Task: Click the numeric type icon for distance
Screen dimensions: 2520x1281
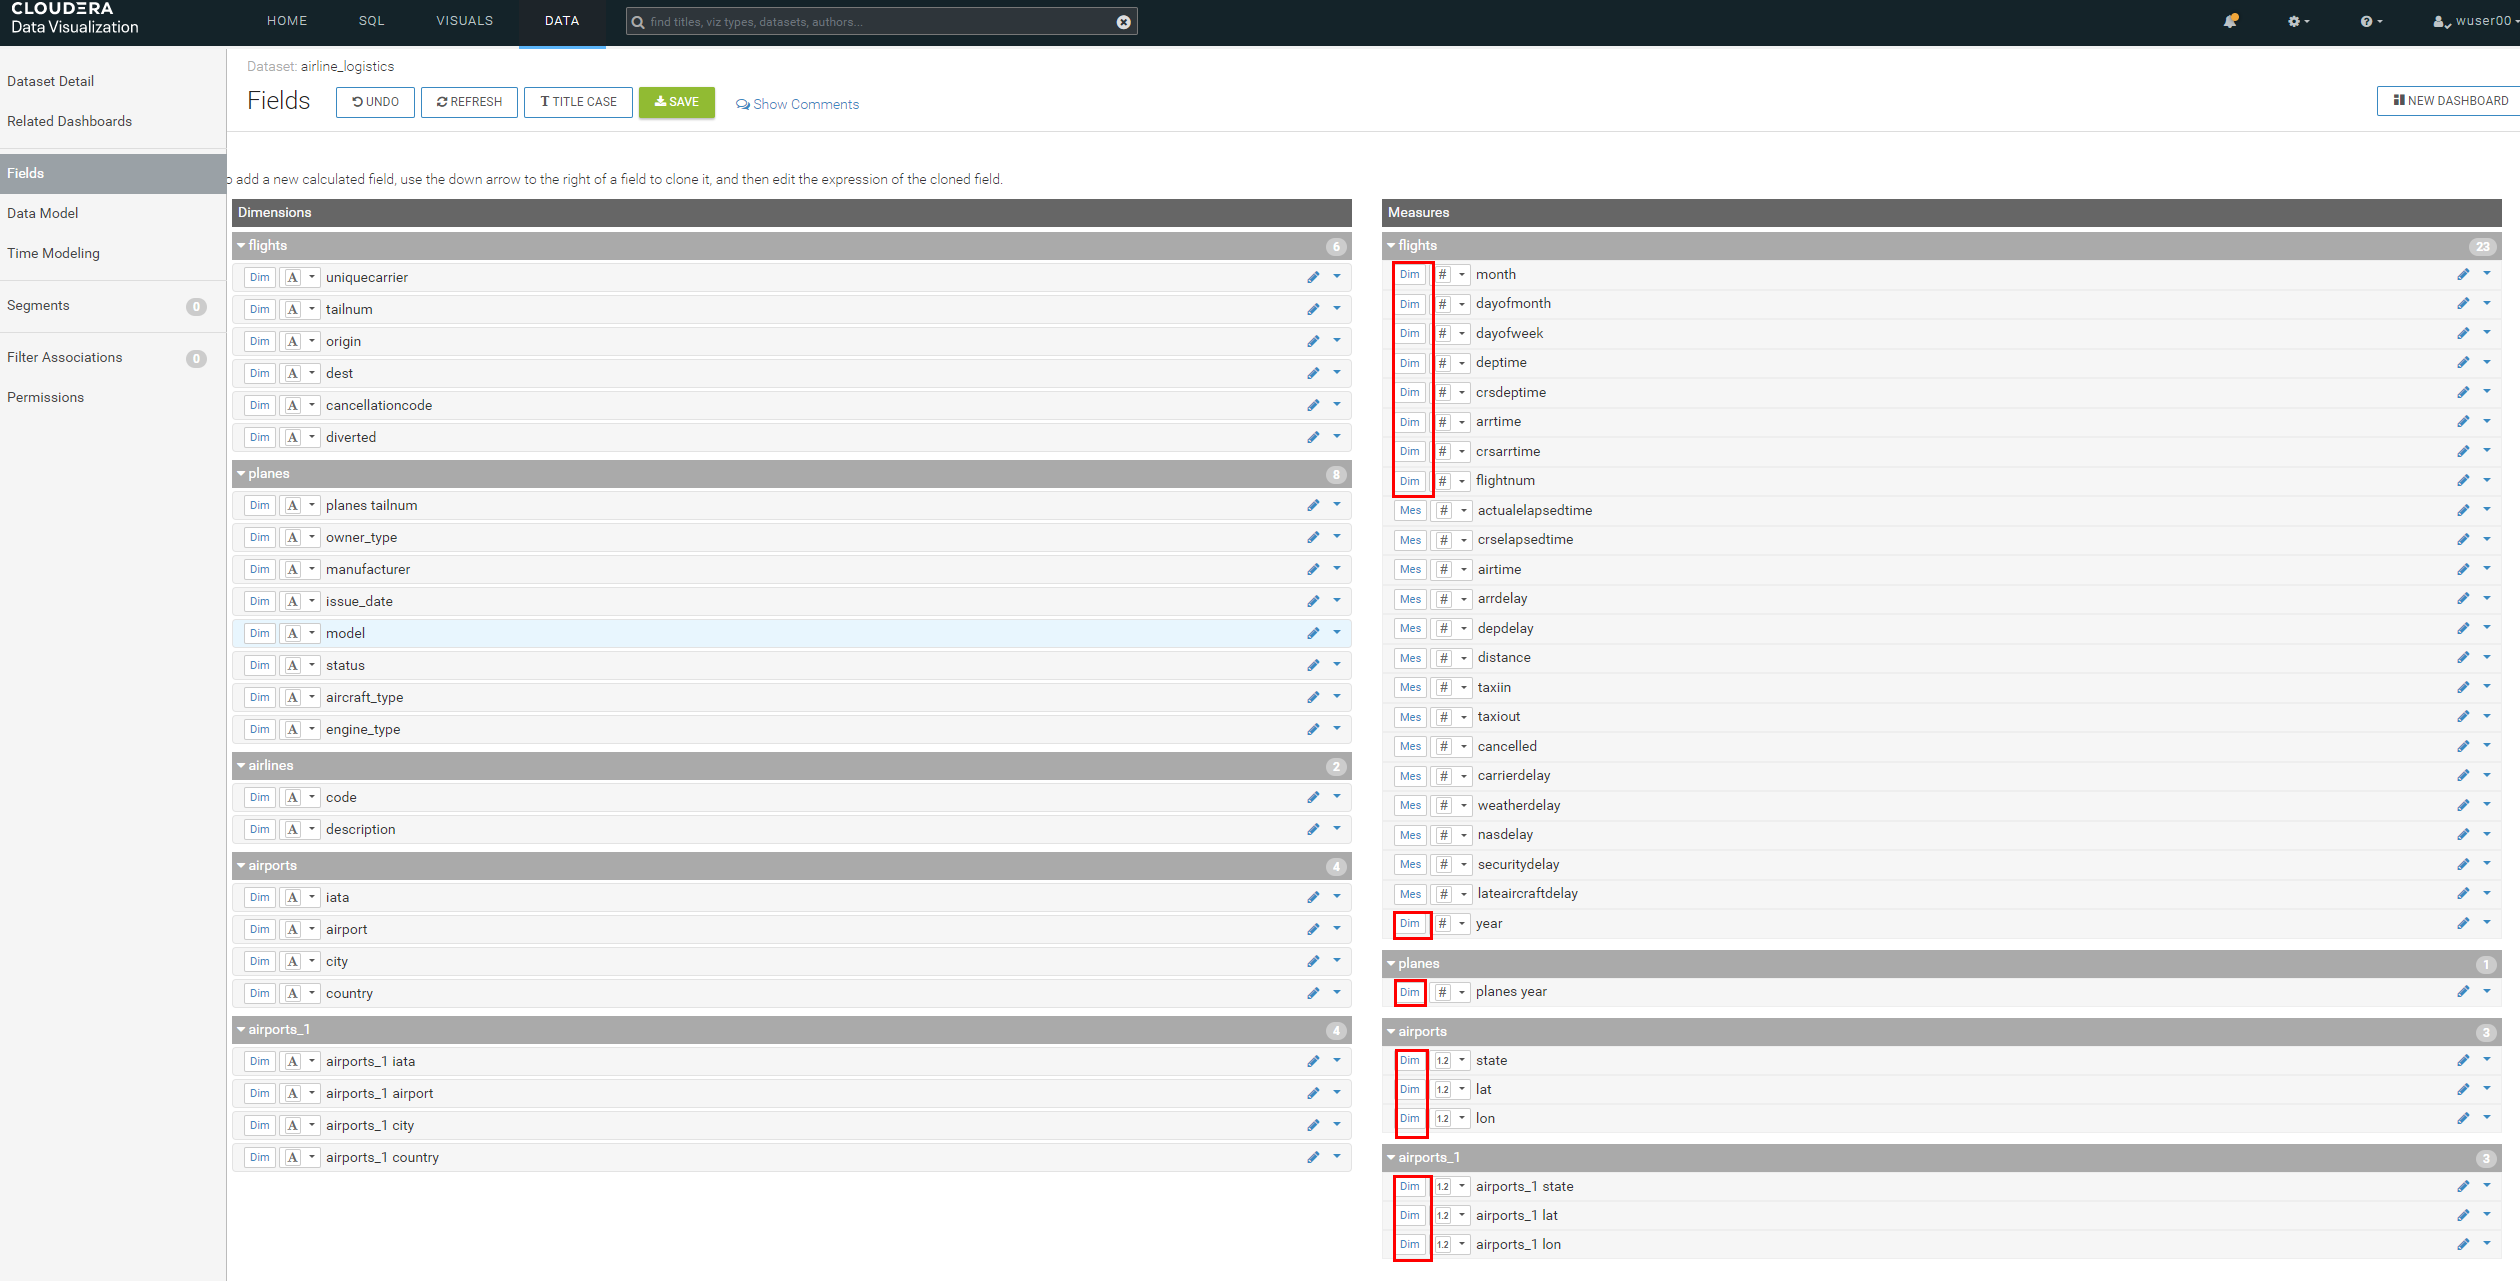Action: pos(1443,657)
